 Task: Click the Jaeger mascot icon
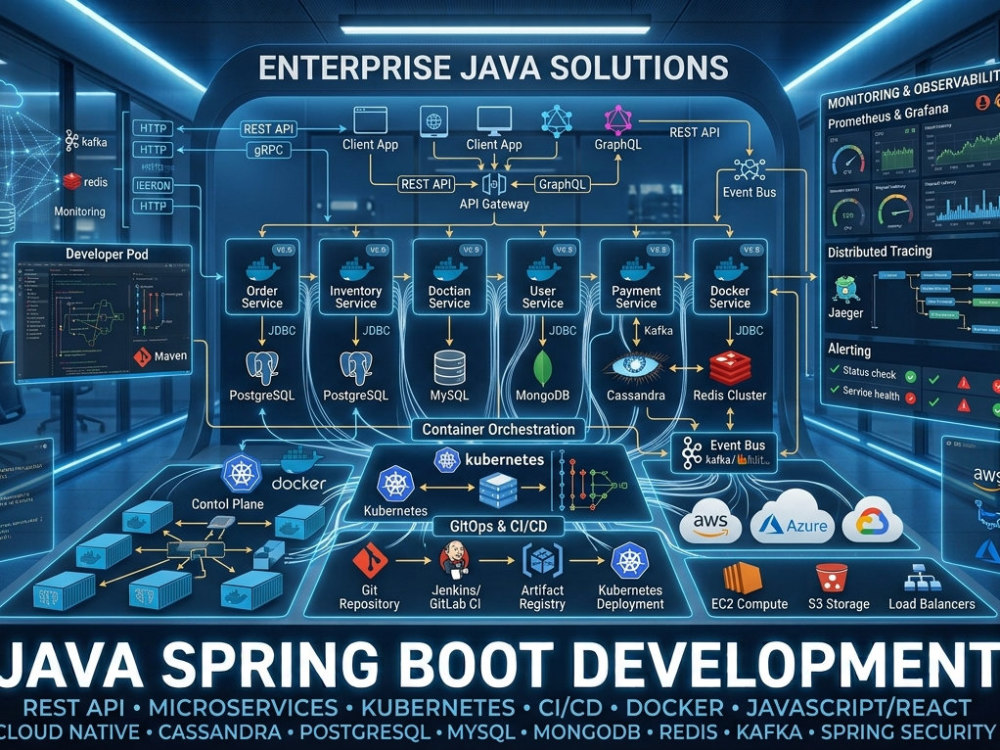[846, 290]
